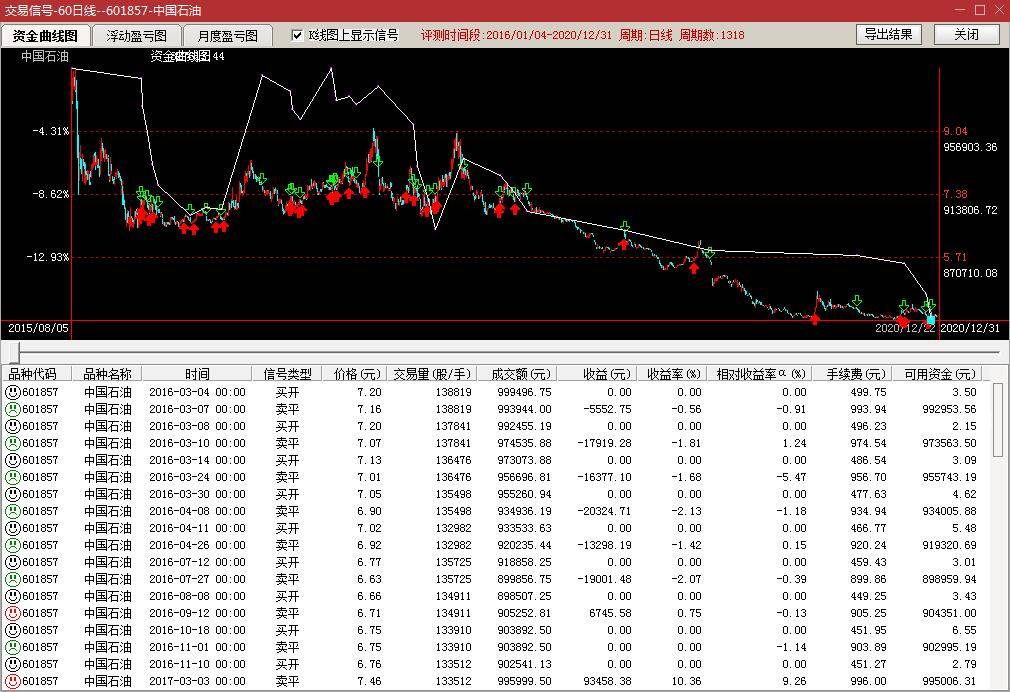Click the cyan end marker on chart
The width and height of the screenshot is (1010, 692).
pyautogui.click(x=931, y=319)
